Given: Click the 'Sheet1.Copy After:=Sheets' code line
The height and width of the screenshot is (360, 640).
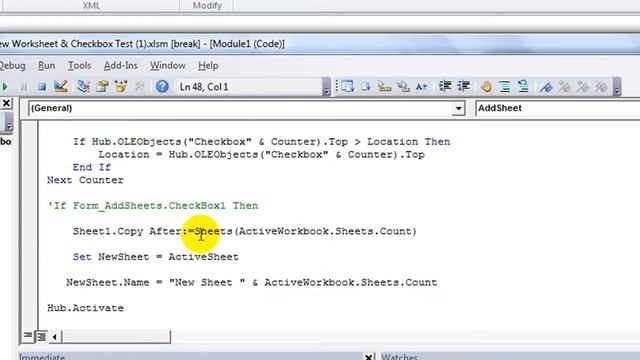Looking at the screenshot, I should click(x=244, y=231).
